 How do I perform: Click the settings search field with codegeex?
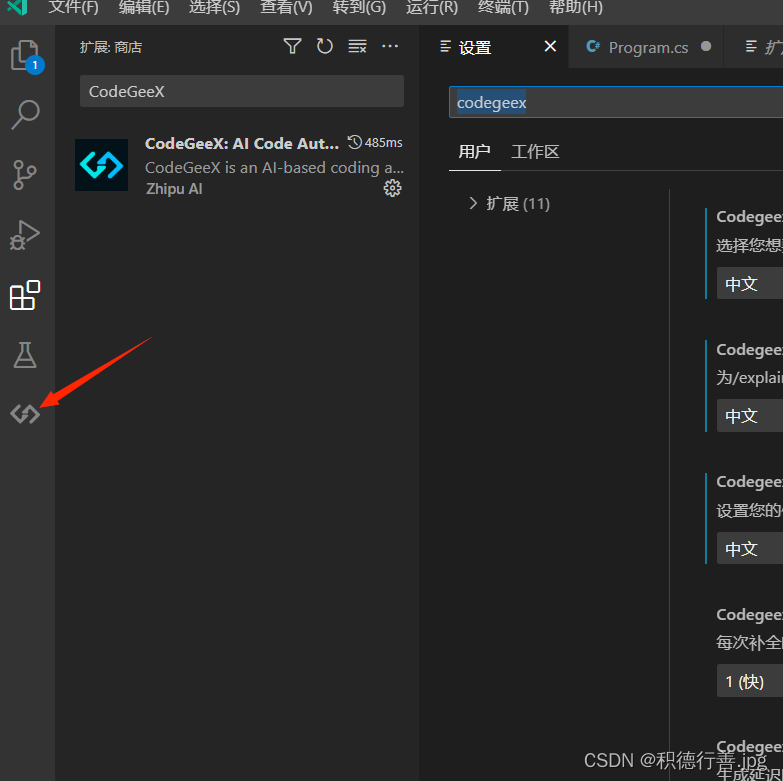click(x=616, y=102)
